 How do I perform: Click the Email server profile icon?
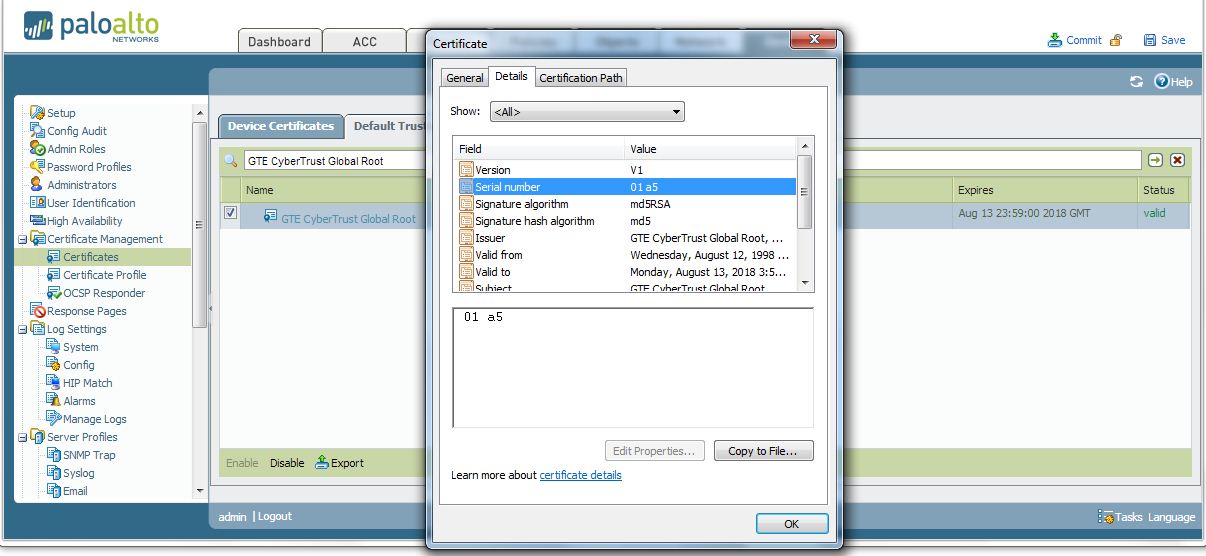tap(54, 491)
